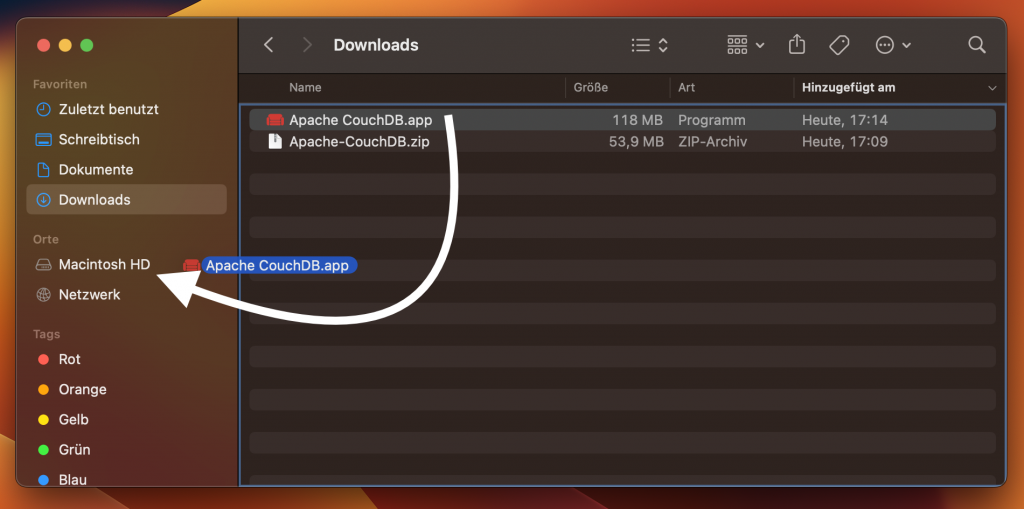The height and width of the screenshot is (509, 1024).
Task: Select the Gelb tag
Action: tap(126, 419)
